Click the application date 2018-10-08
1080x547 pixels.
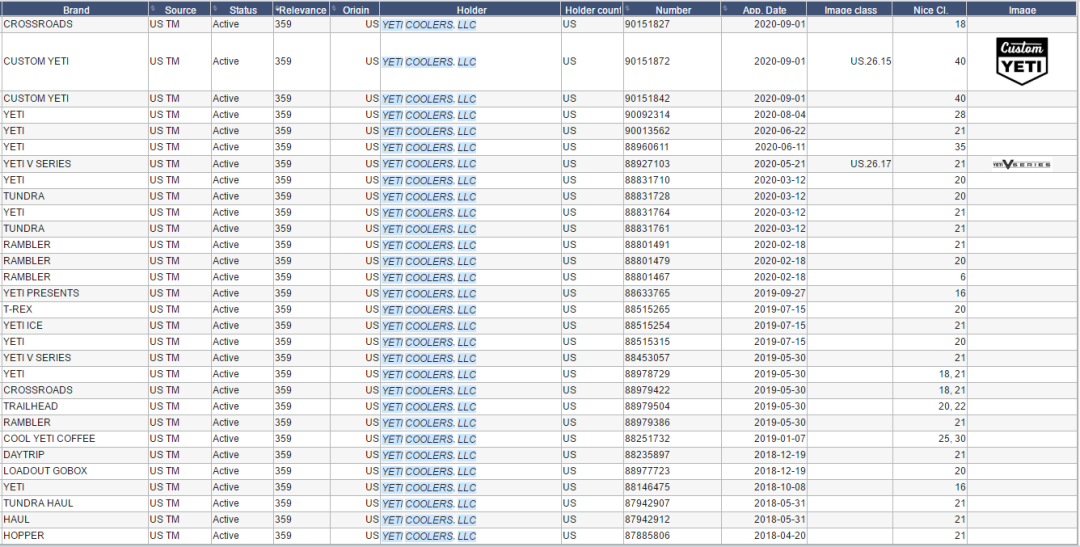[x=780, y=487]
